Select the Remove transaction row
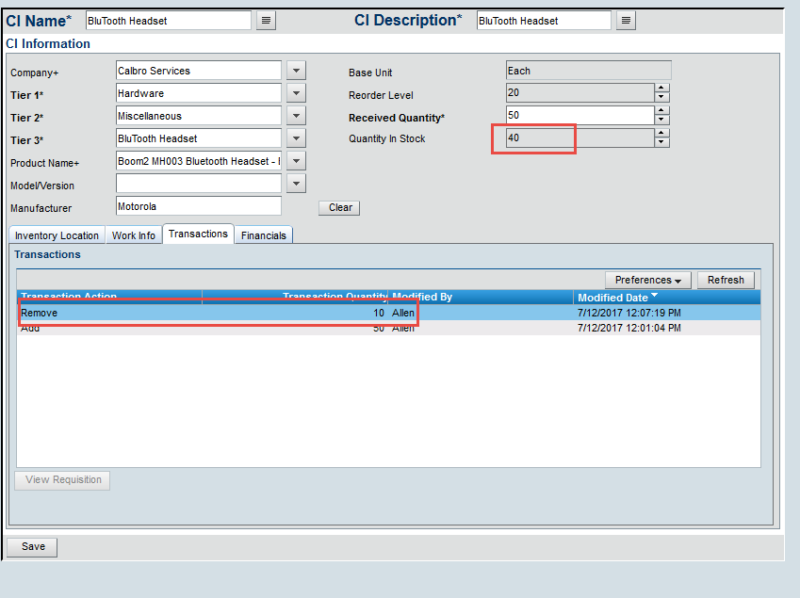Screen dimensions: 800x598 pyautogui.click(x=200, y=313)
